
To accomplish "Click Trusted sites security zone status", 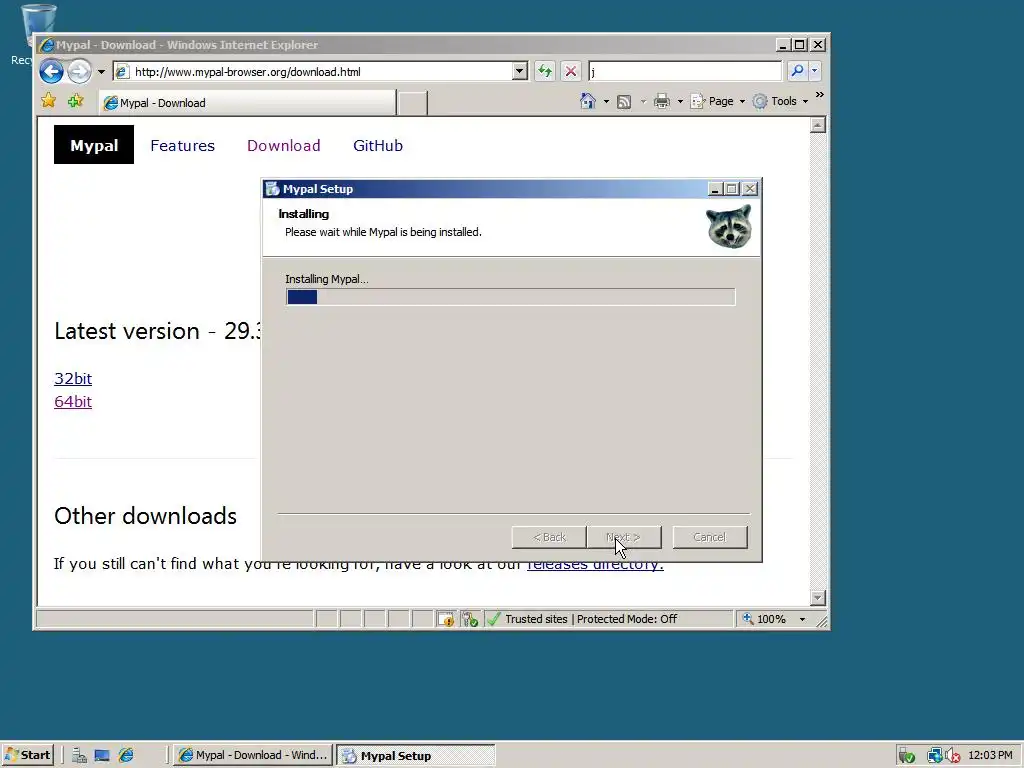I will 591,619.
